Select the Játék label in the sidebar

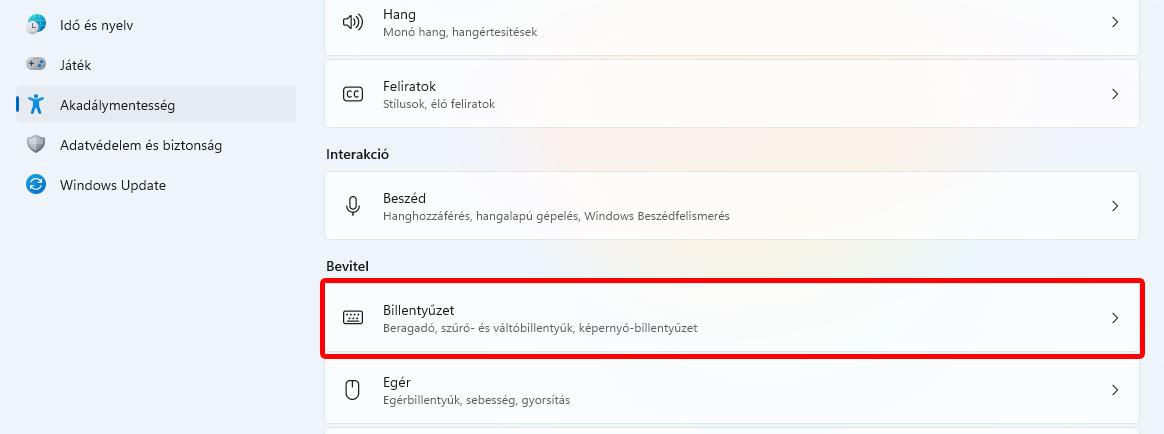click(76, 65)
